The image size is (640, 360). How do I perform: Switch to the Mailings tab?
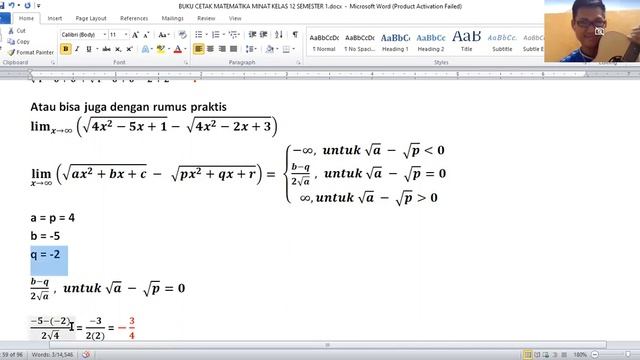tap(172, 18)
